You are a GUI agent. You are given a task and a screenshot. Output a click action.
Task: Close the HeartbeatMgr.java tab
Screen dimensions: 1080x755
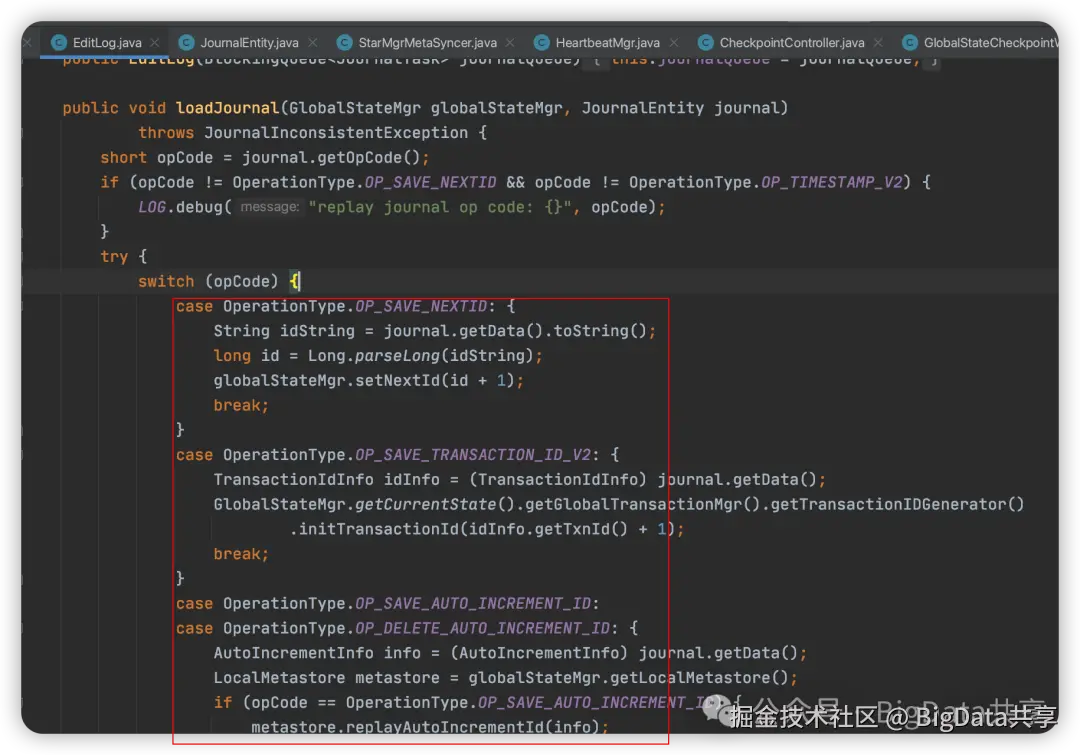tap(674, 43)
